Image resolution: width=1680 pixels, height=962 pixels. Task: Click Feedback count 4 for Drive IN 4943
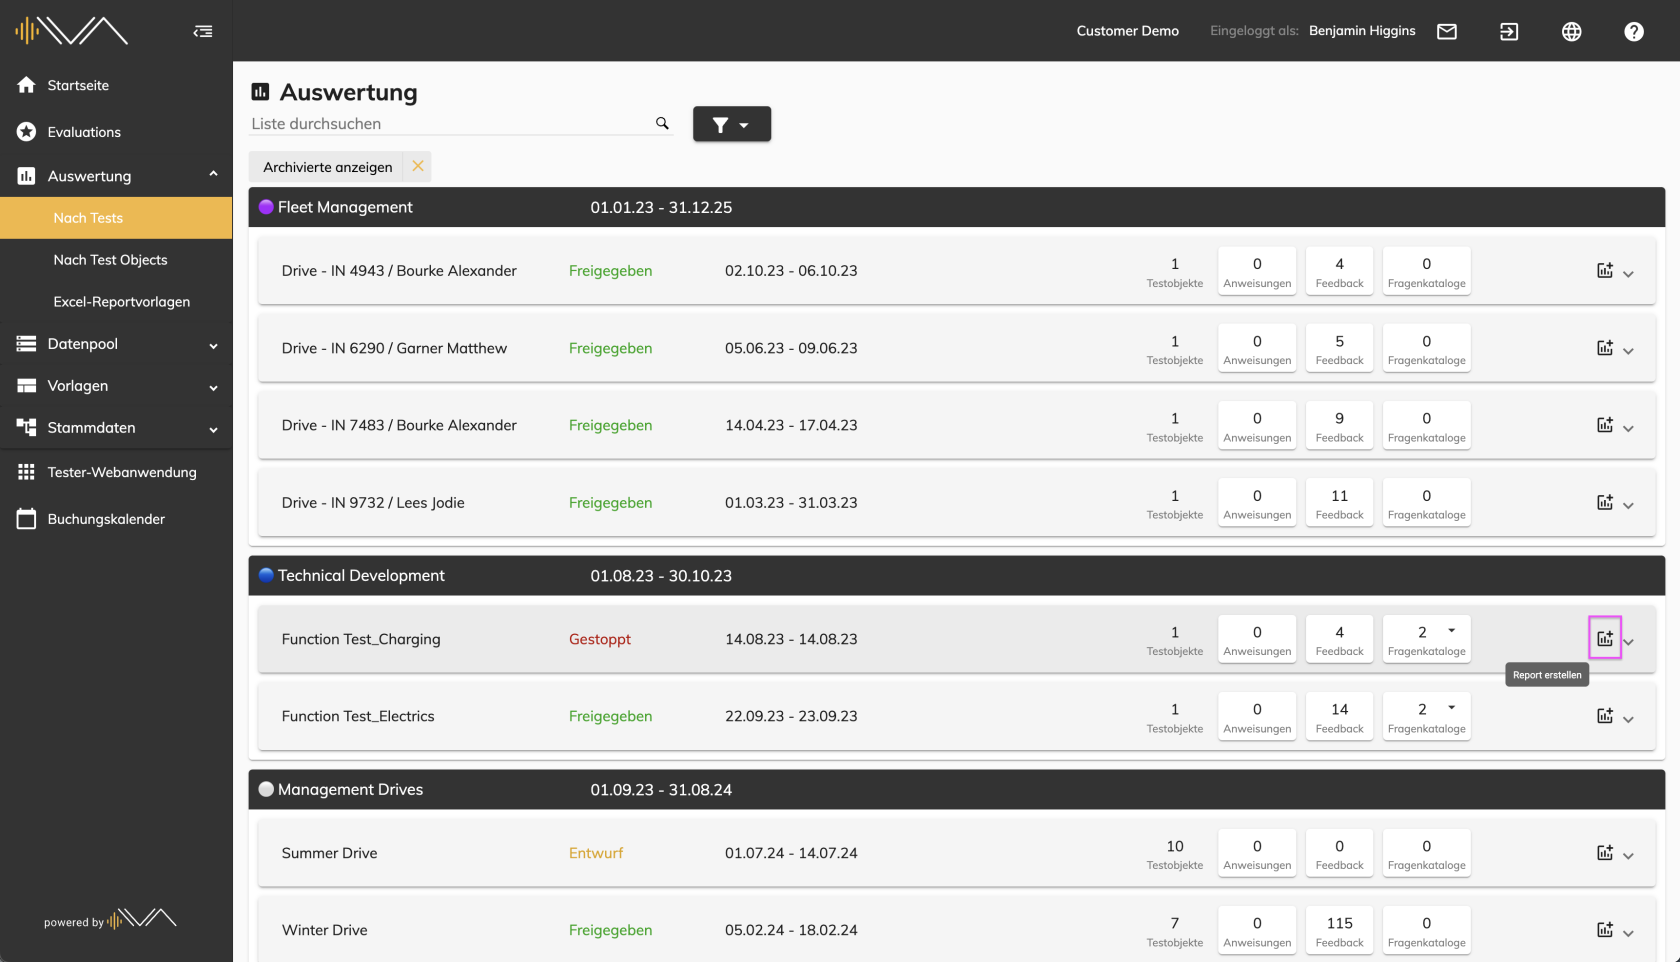coord(1339,271)
